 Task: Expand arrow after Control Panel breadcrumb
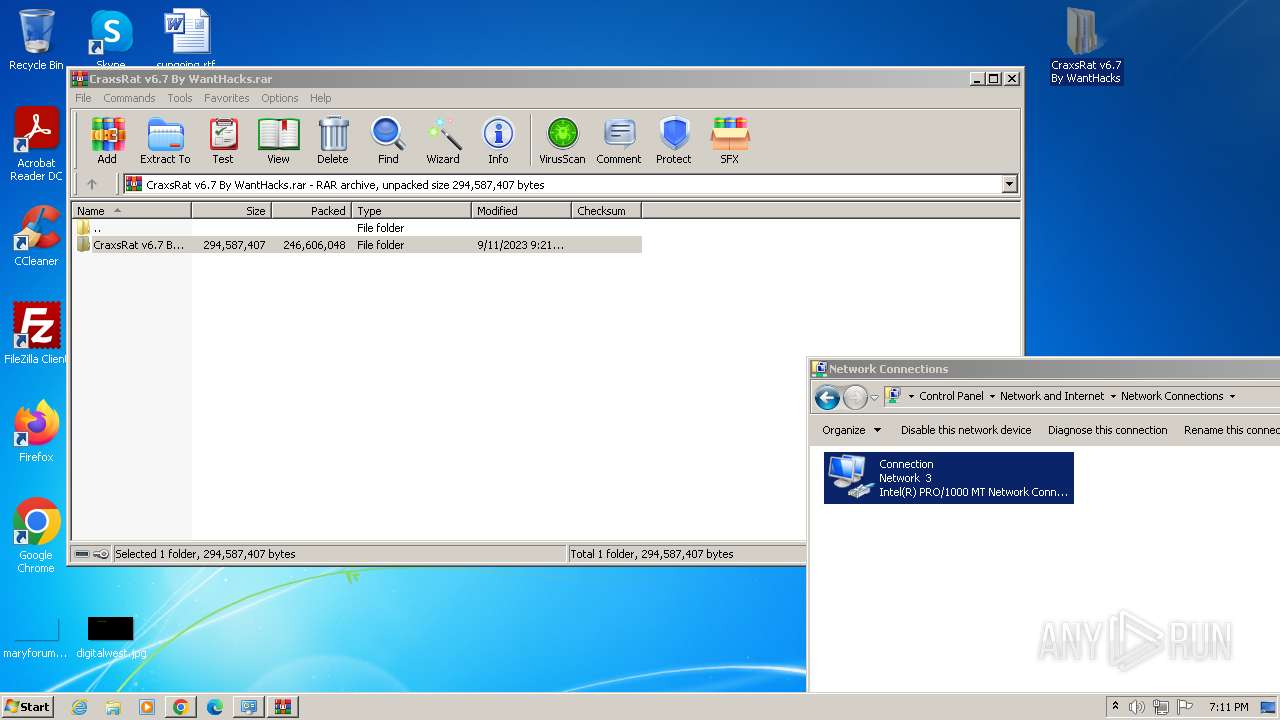tap(991, 396)
